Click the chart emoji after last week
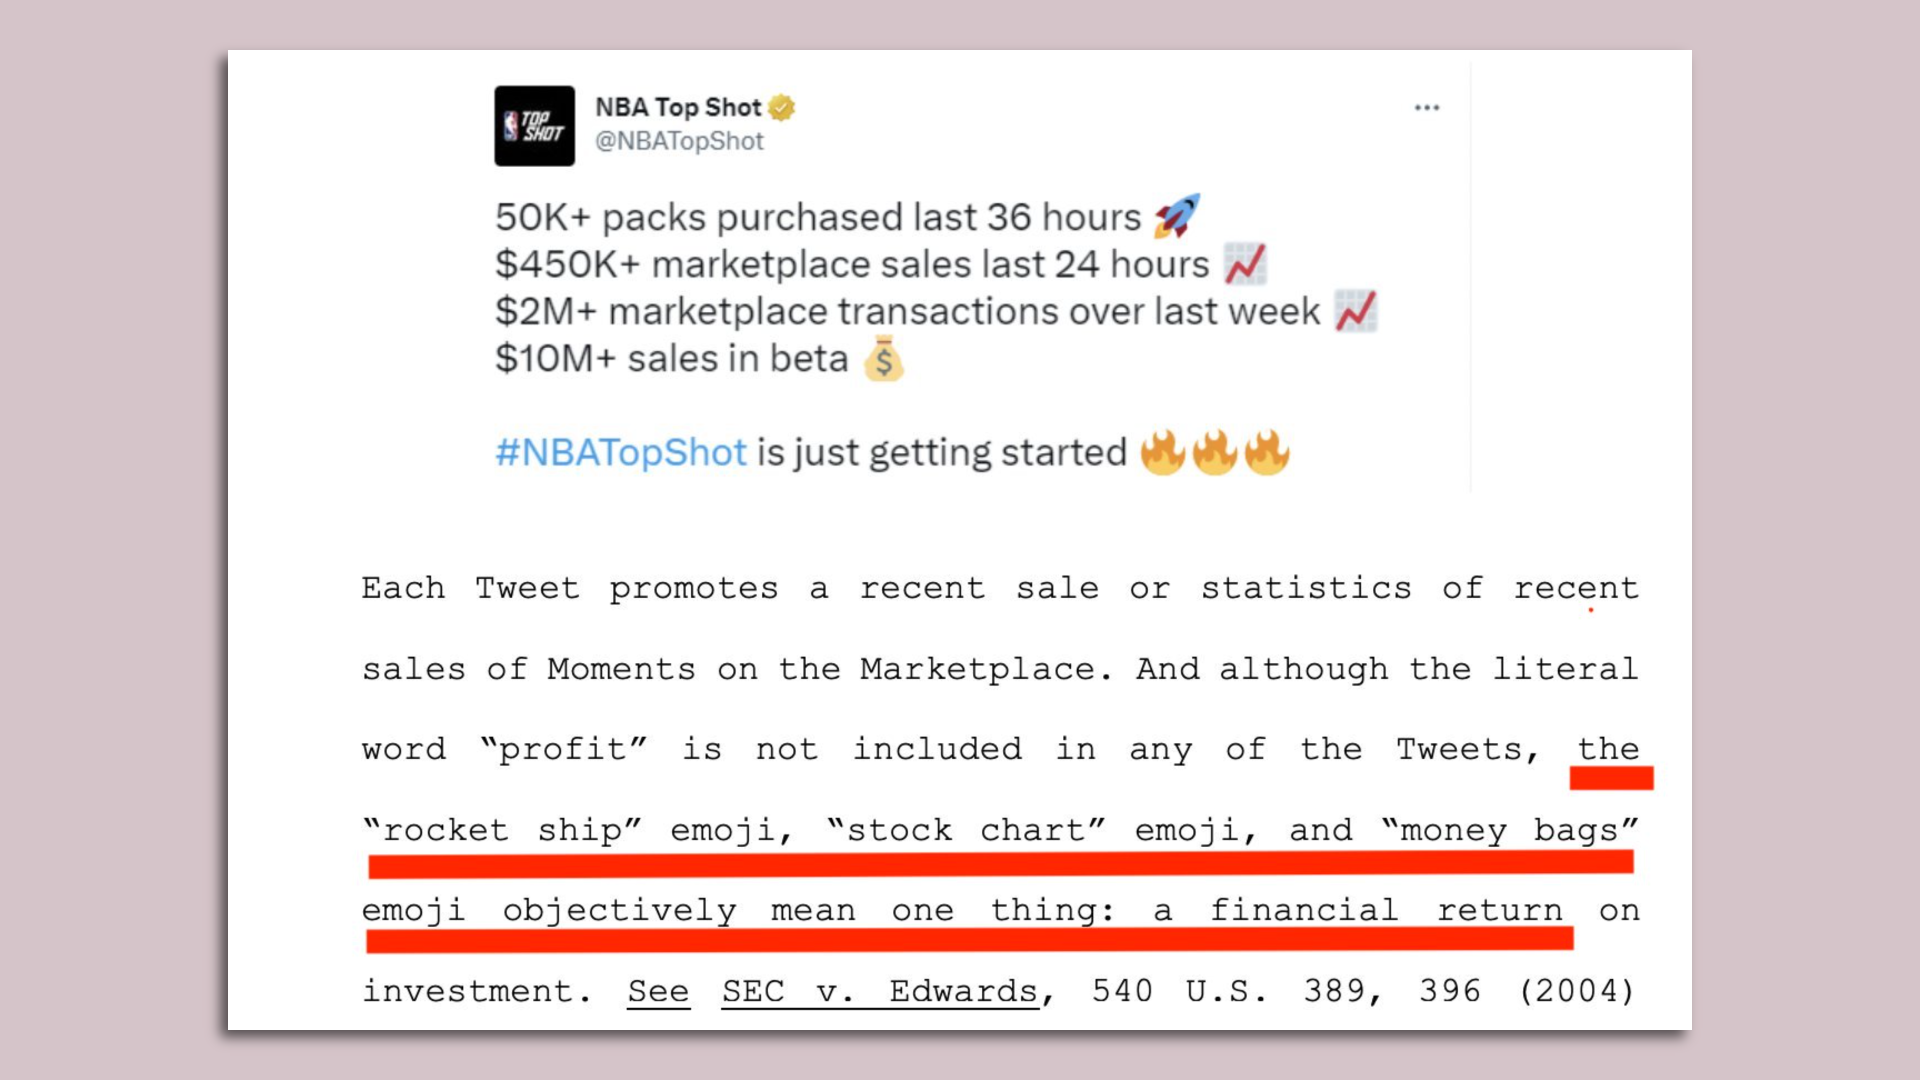The height and width of the screenshot is (1080, 1920). 1356,311
